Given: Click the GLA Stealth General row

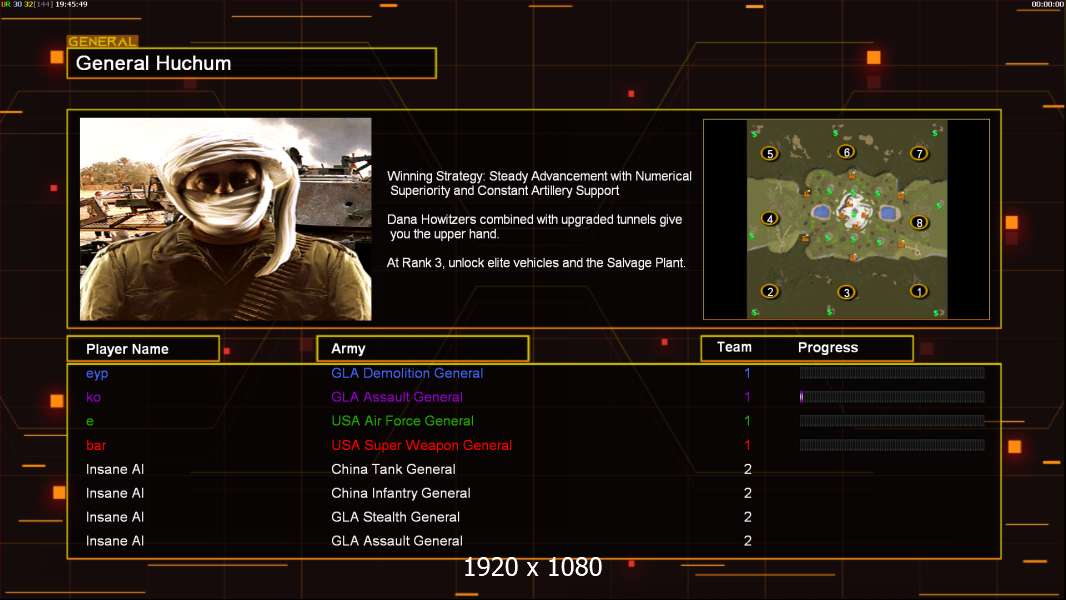Looking at the screenshot, I should tap(534, 517).
